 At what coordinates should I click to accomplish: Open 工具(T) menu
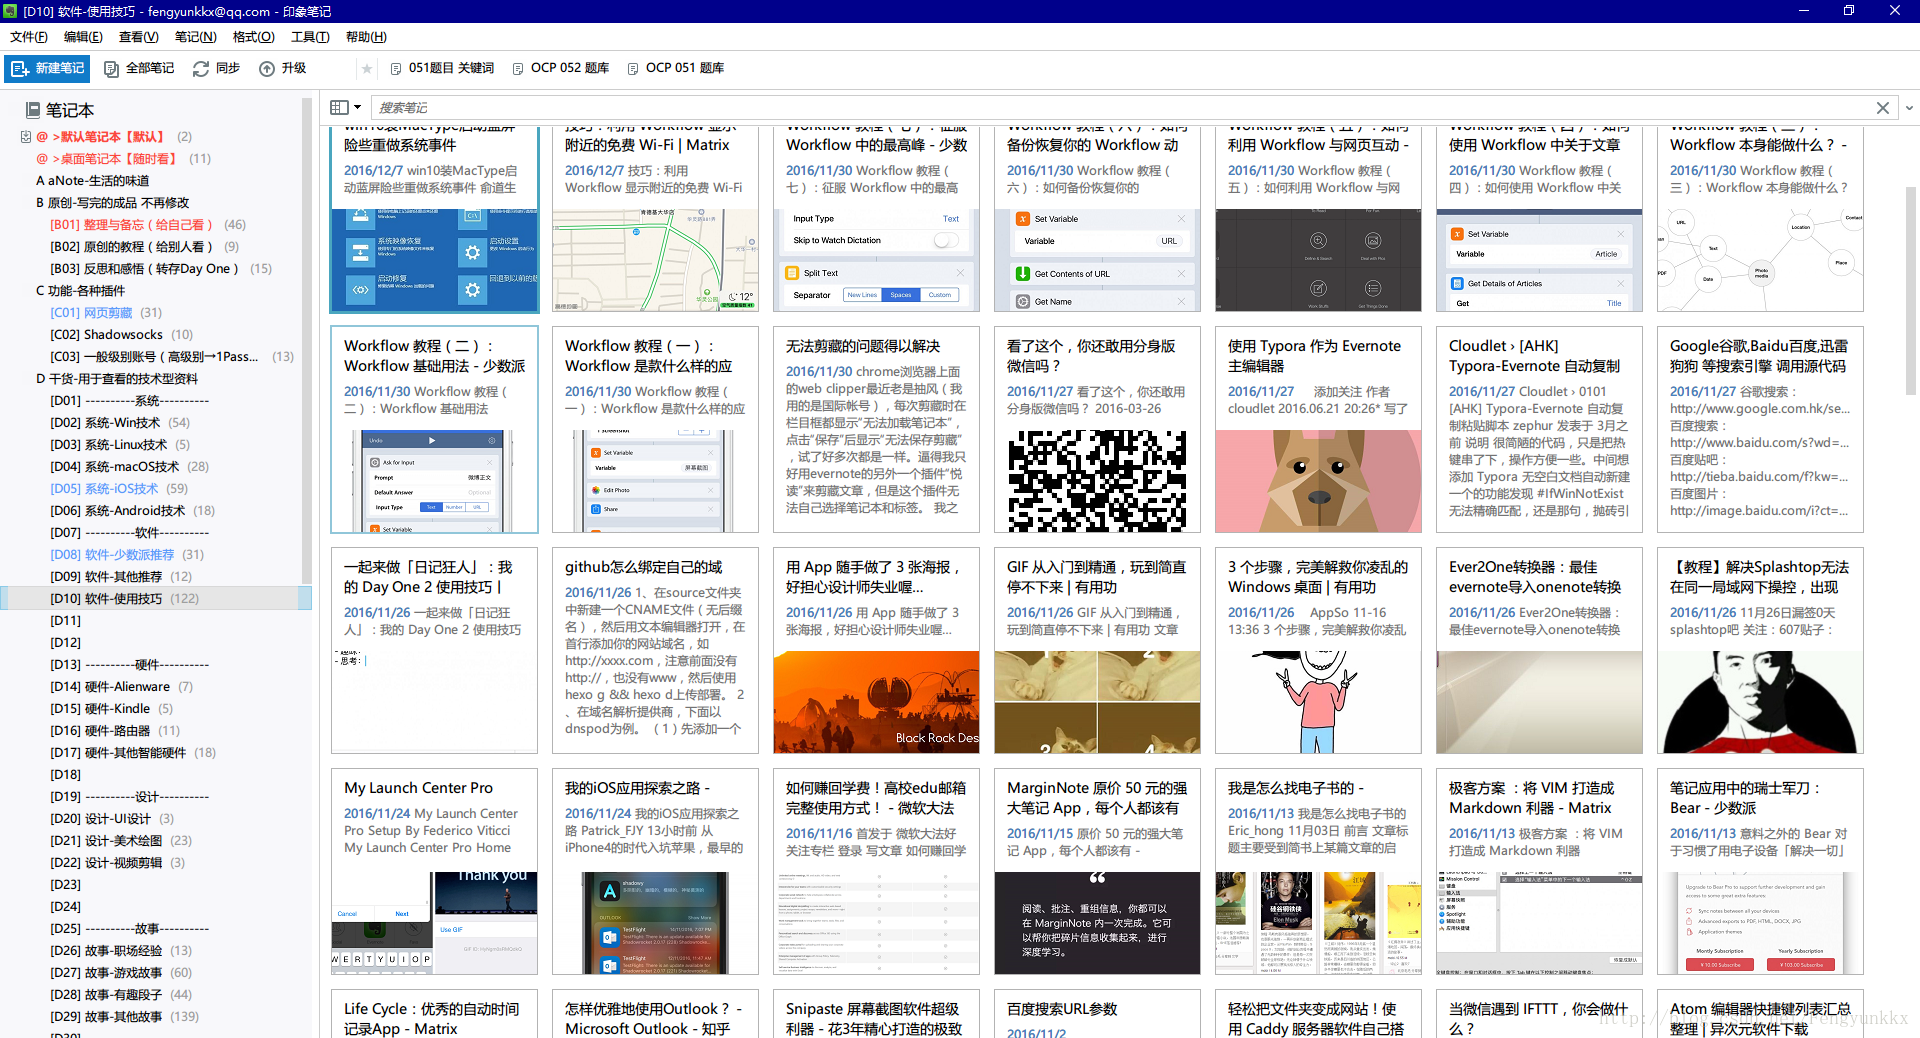point(310,37)
